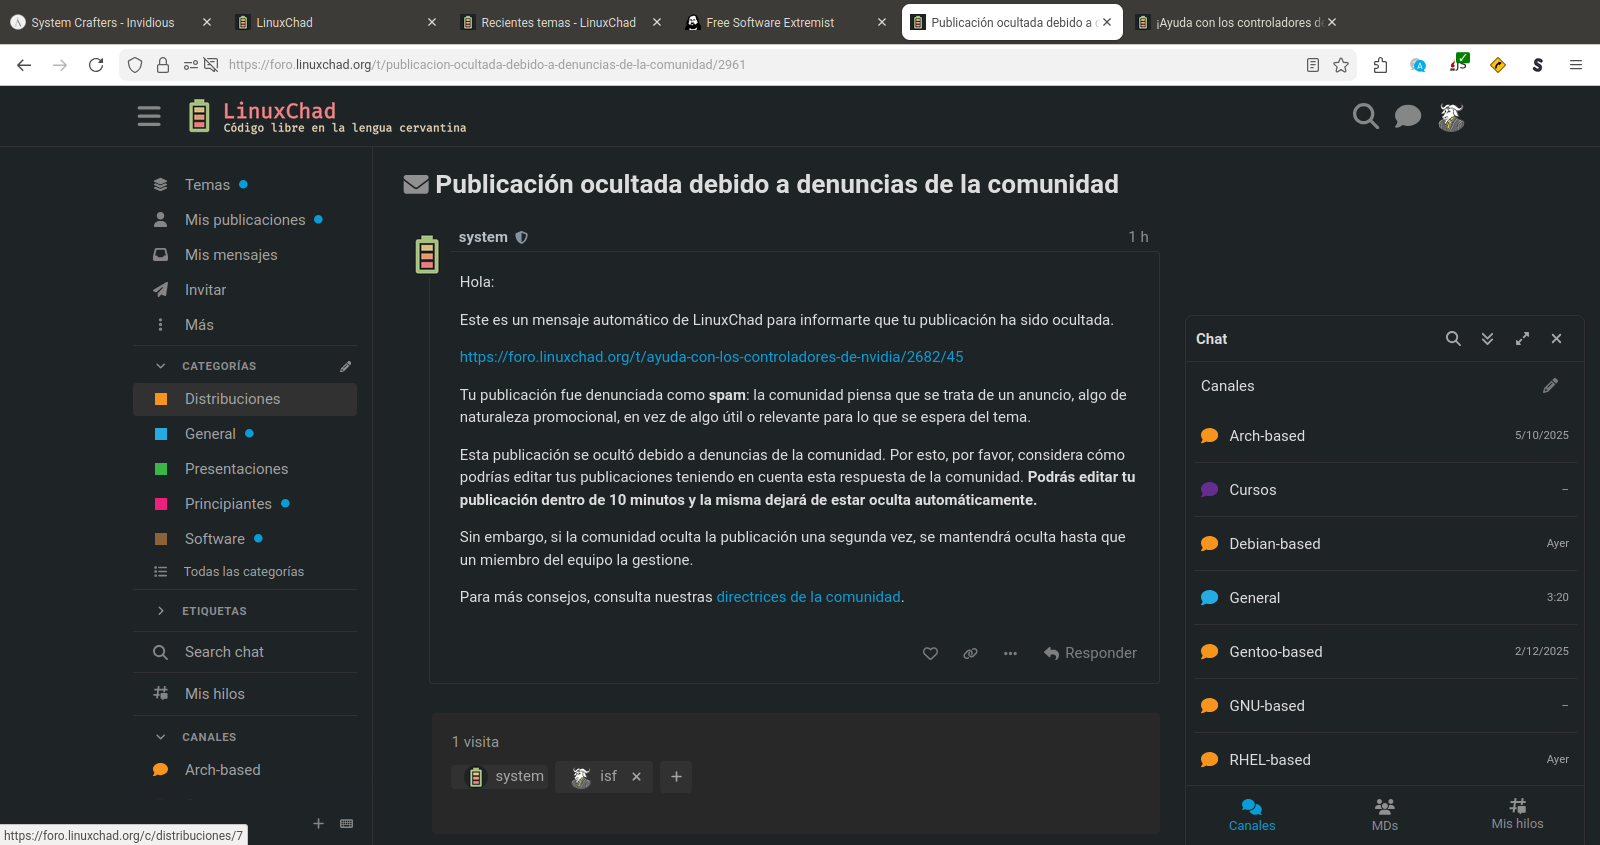Bookmark this page with the star
The height and width of the screenshot is (845, 1600).
(x=1341, y=65)
